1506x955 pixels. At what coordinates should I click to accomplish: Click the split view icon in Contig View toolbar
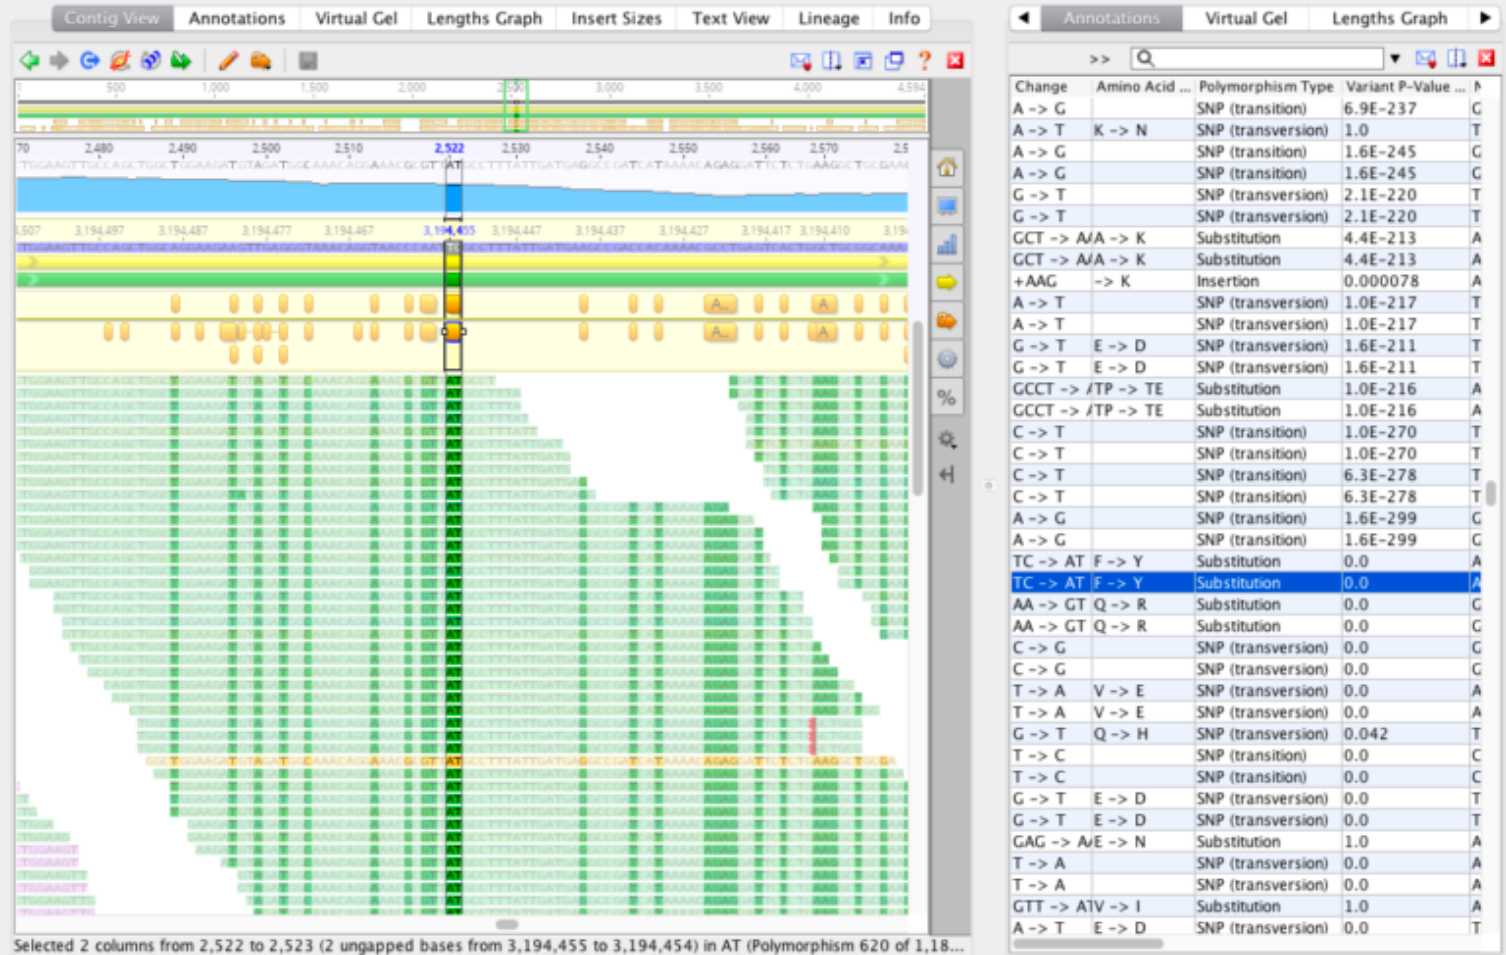pos(832,61)
